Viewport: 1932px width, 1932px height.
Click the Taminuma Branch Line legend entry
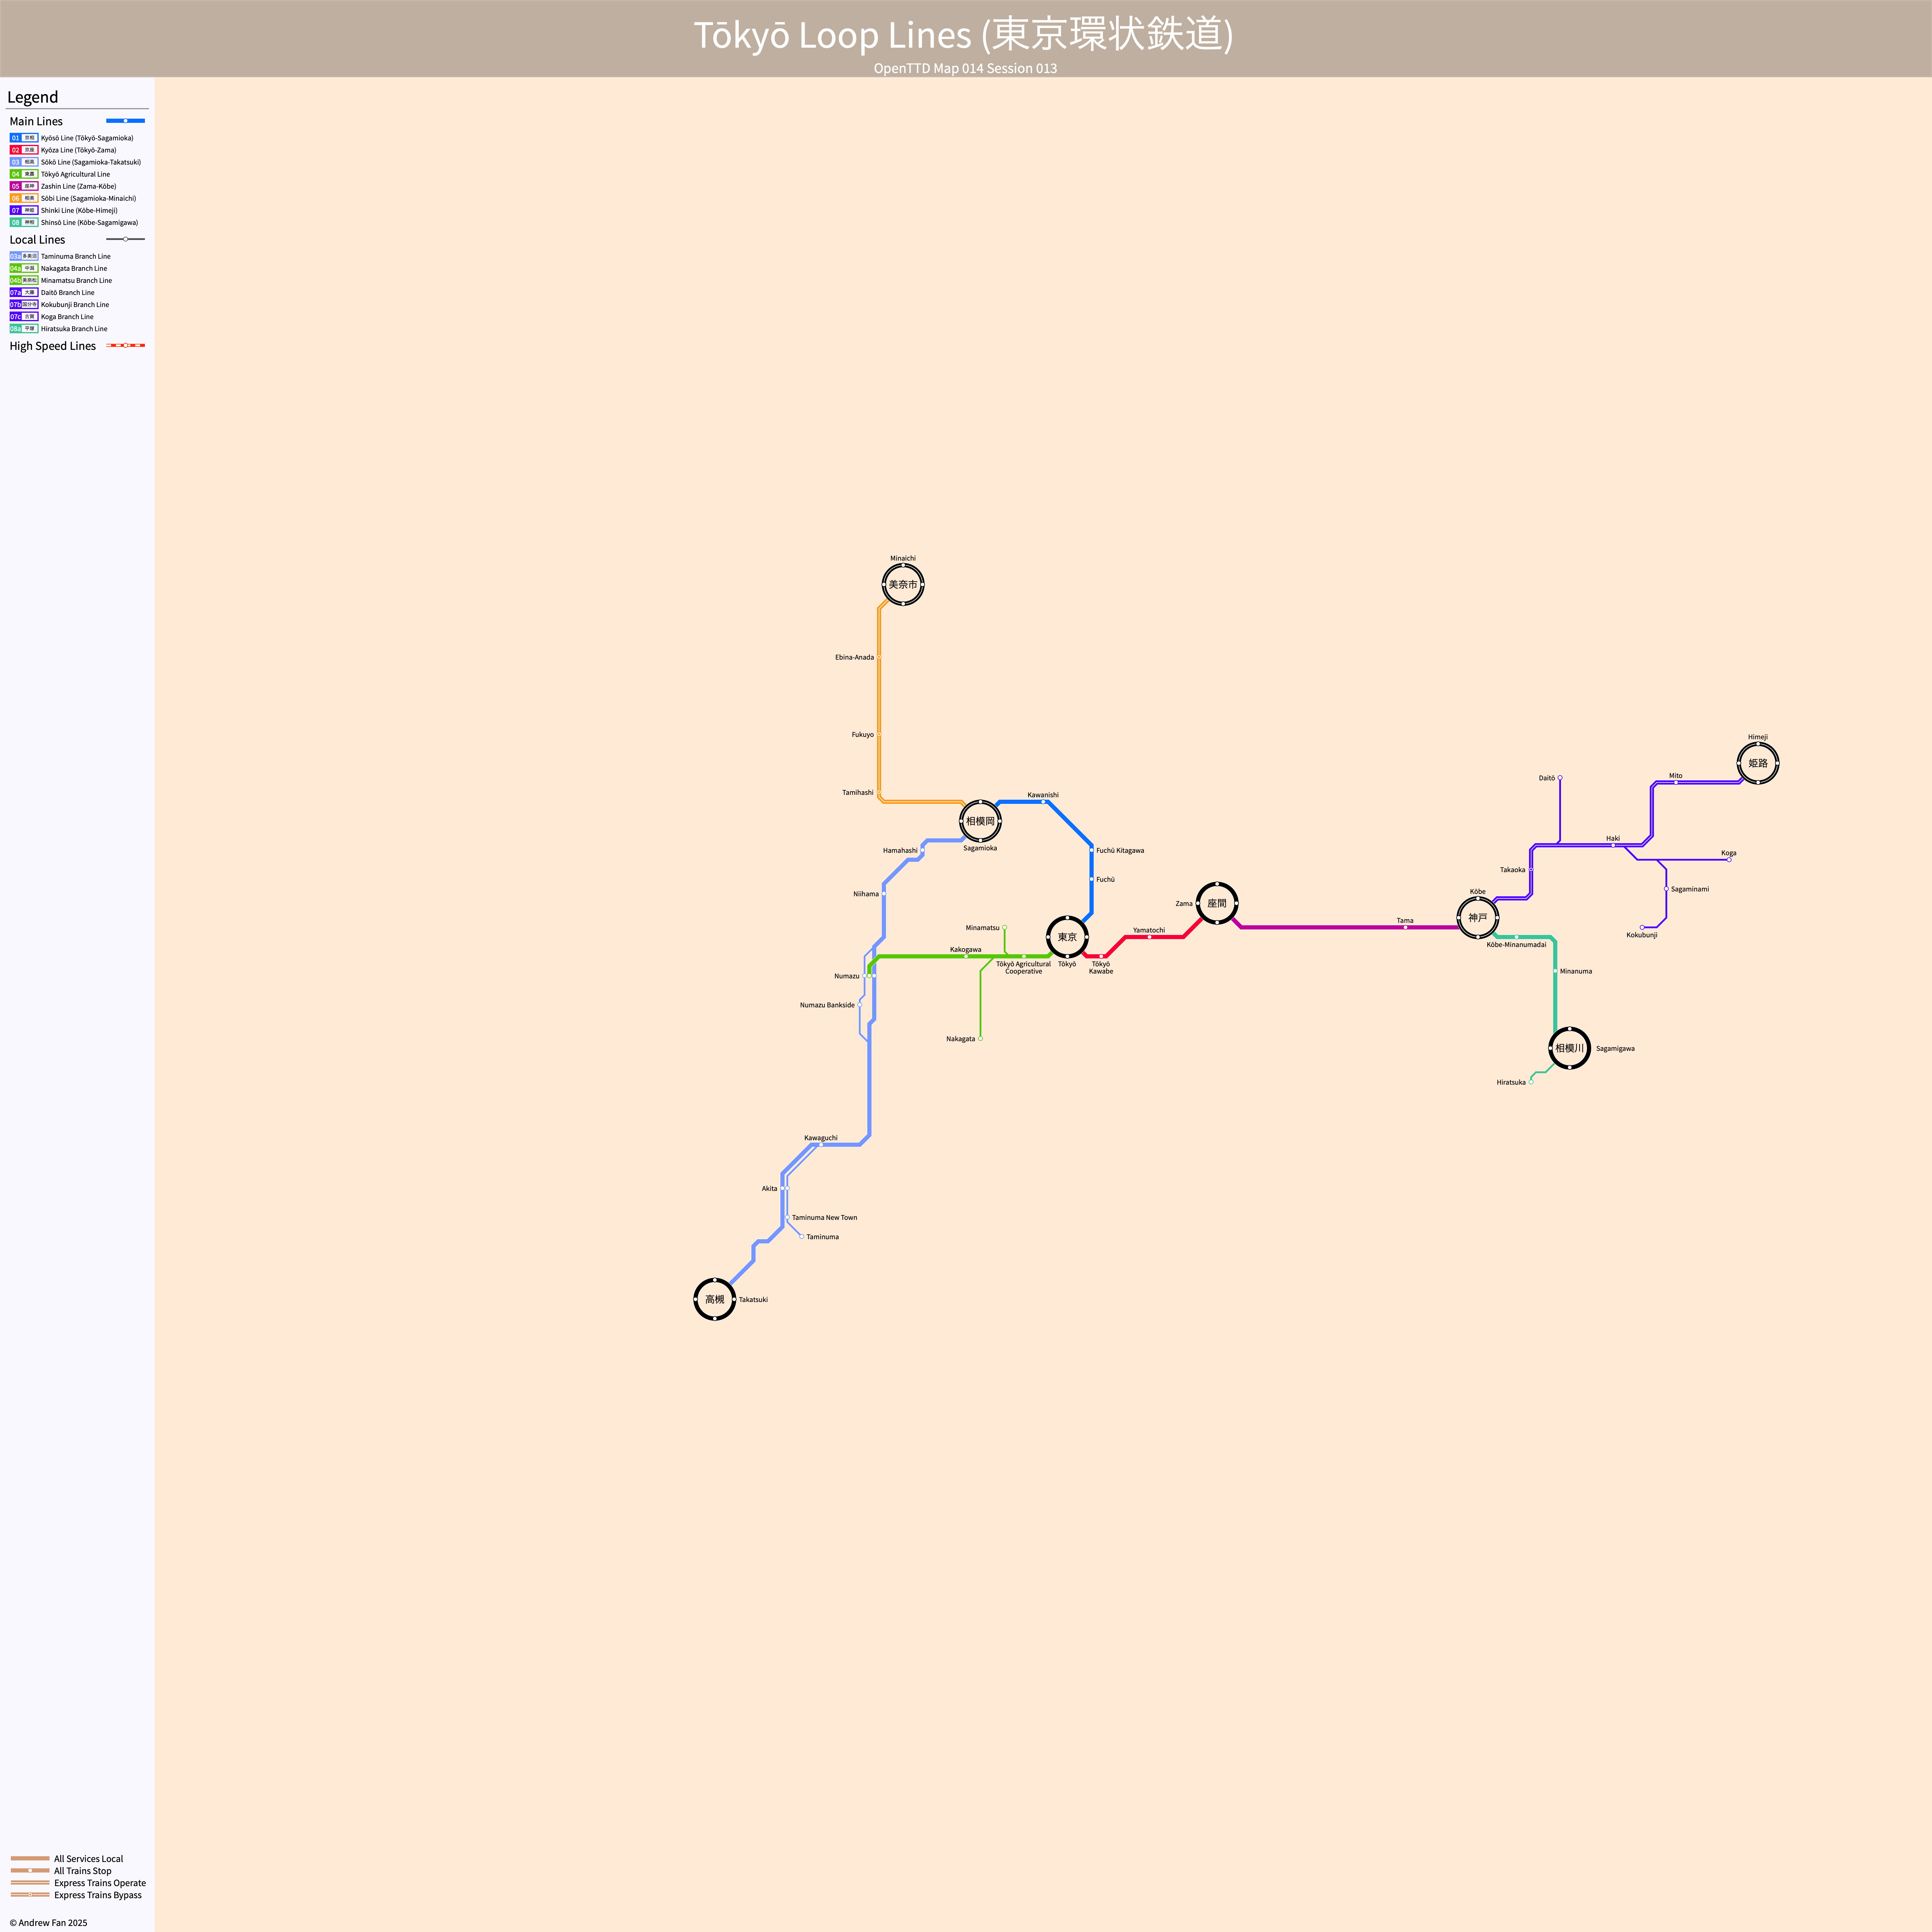(75, 256)
